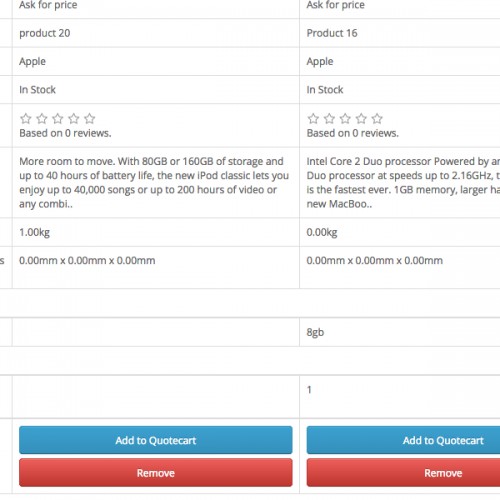
Task: Click first rating star of product 20
Action: 26,119
